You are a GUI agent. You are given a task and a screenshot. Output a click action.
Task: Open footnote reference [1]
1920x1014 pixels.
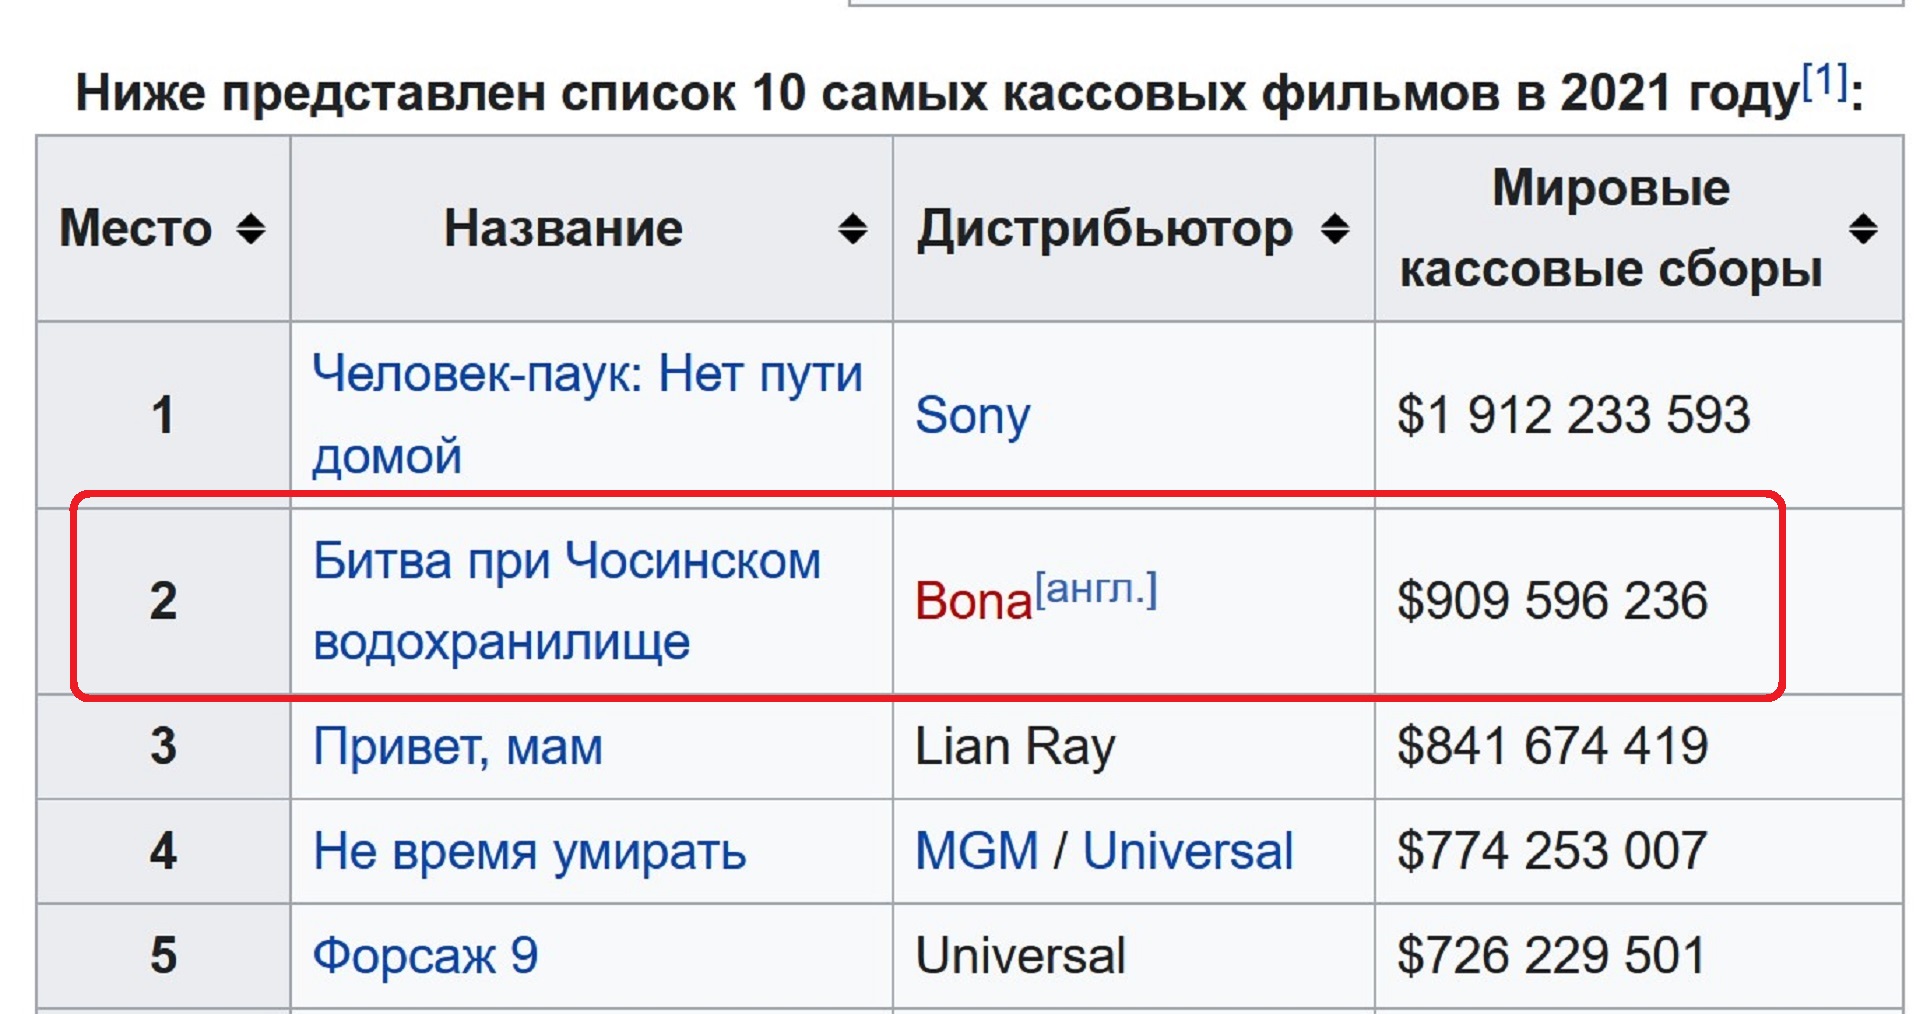[1825, 80]
